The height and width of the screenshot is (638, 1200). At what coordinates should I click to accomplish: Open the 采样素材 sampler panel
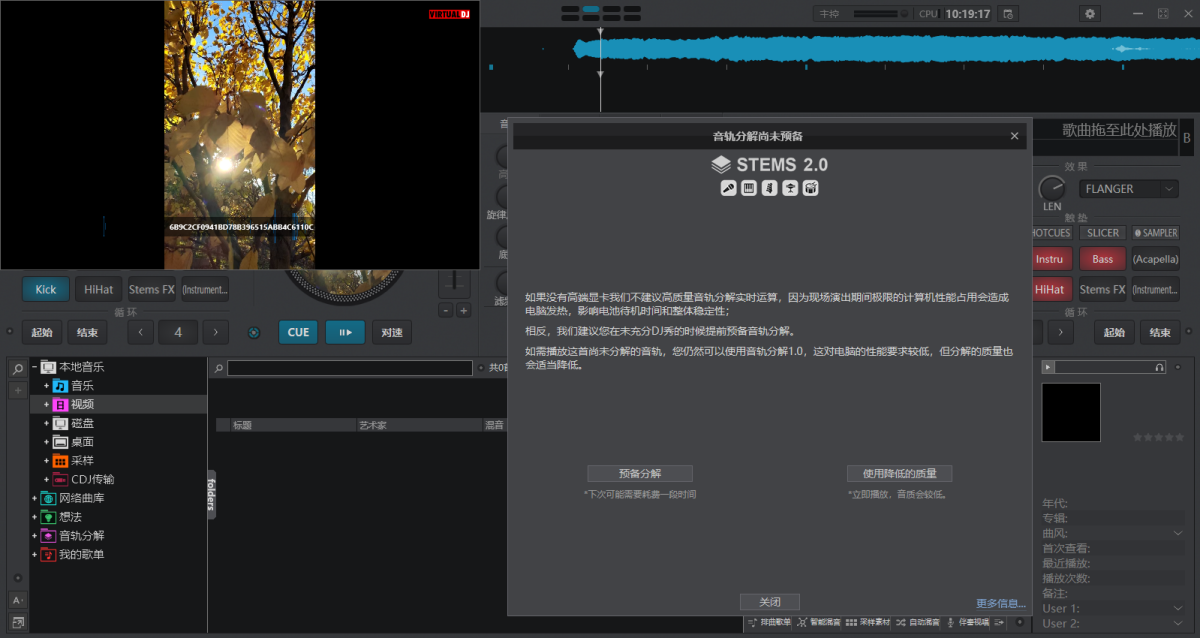tap(871, 622)
